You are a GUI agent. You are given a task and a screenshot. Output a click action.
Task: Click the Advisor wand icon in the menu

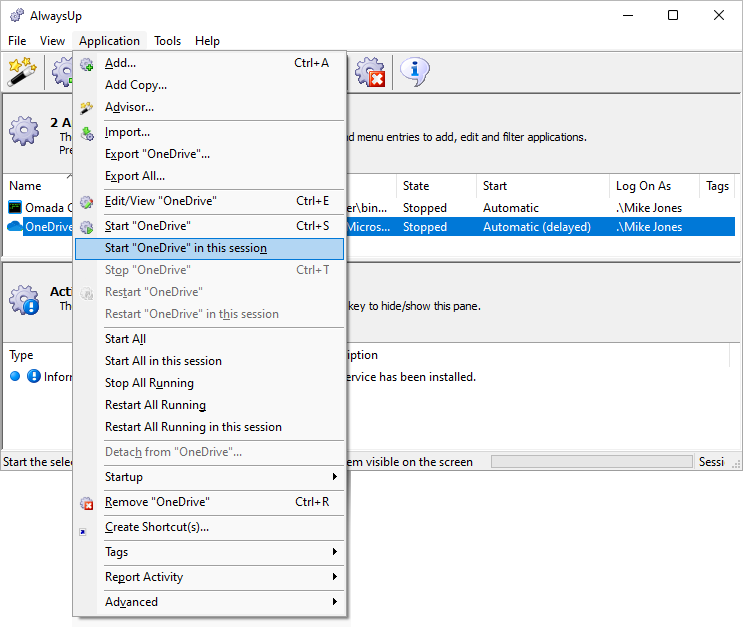pyautogui.click(x=87, y=108)
